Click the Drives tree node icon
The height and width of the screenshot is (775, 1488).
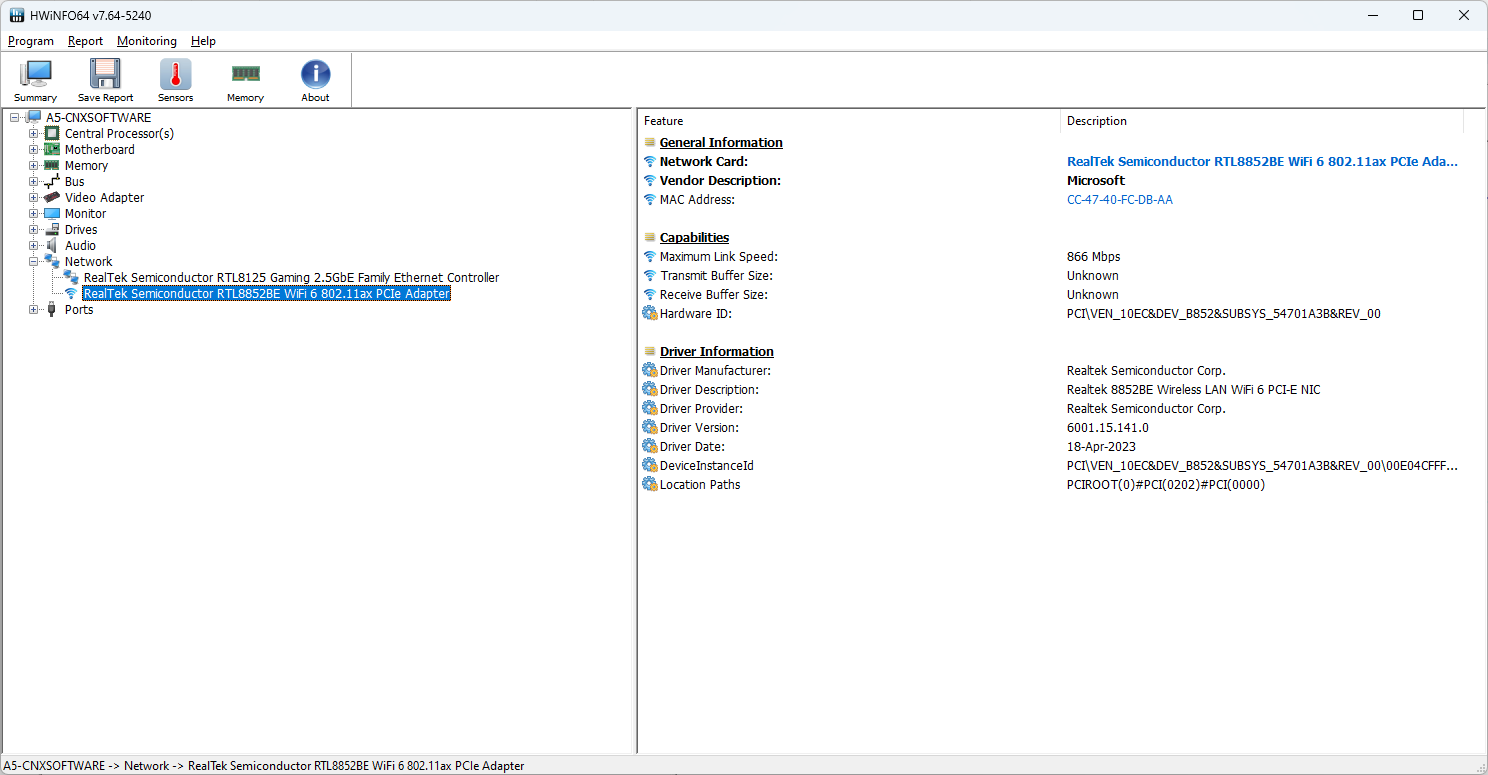click(52, 230)
